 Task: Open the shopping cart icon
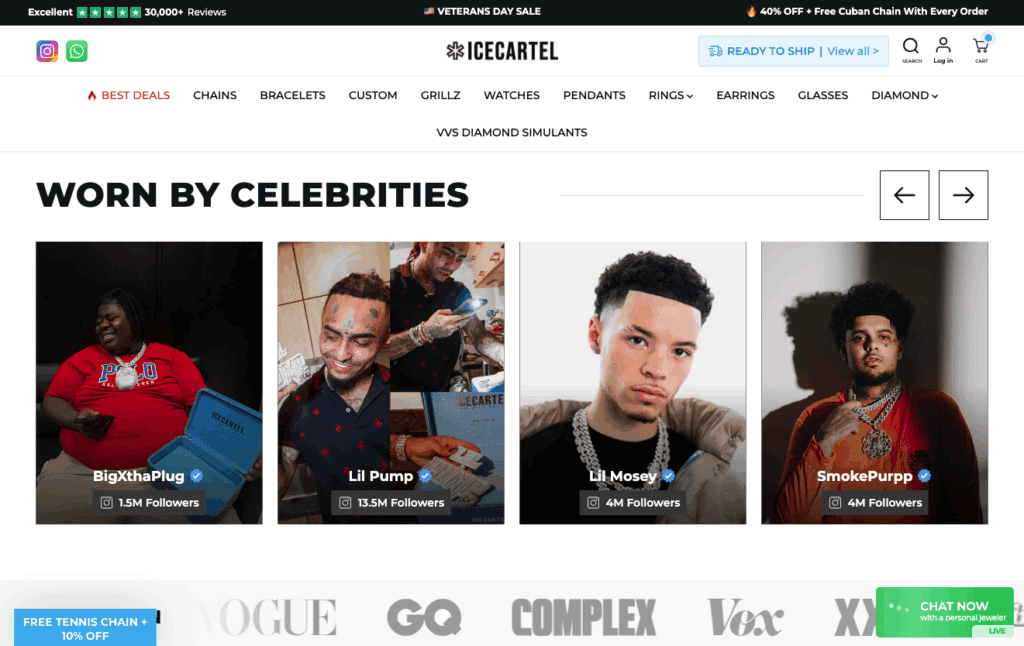coord(981,49)
